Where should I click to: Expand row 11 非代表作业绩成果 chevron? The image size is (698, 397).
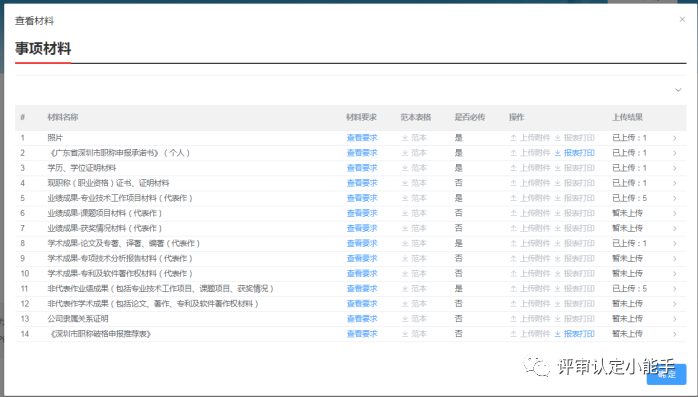point(675,289)
